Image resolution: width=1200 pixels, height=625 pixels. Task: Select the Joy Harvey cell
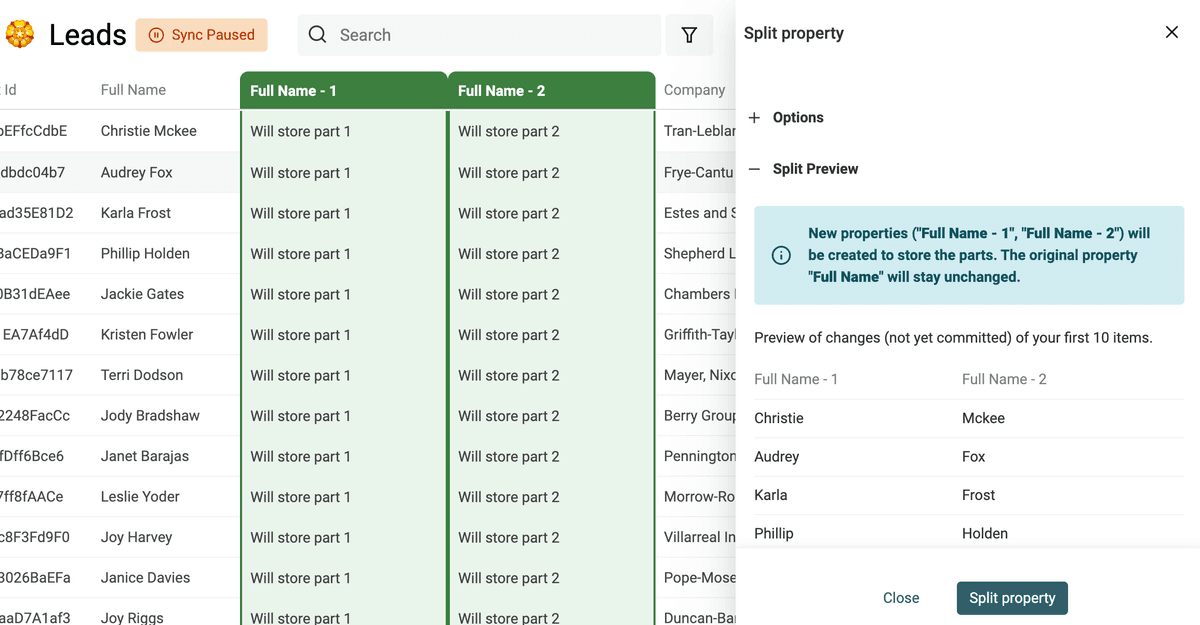[137, 537]
